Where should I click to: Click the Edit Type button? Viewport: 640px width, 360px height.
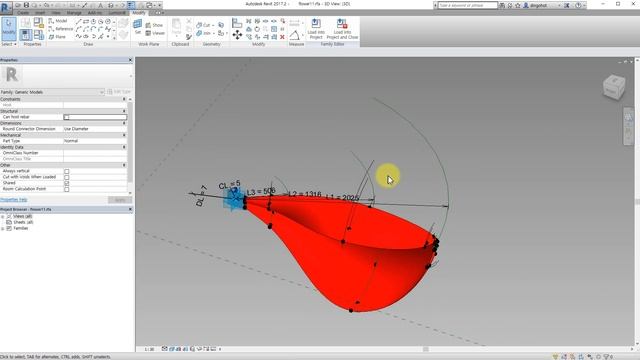[119, 92]
